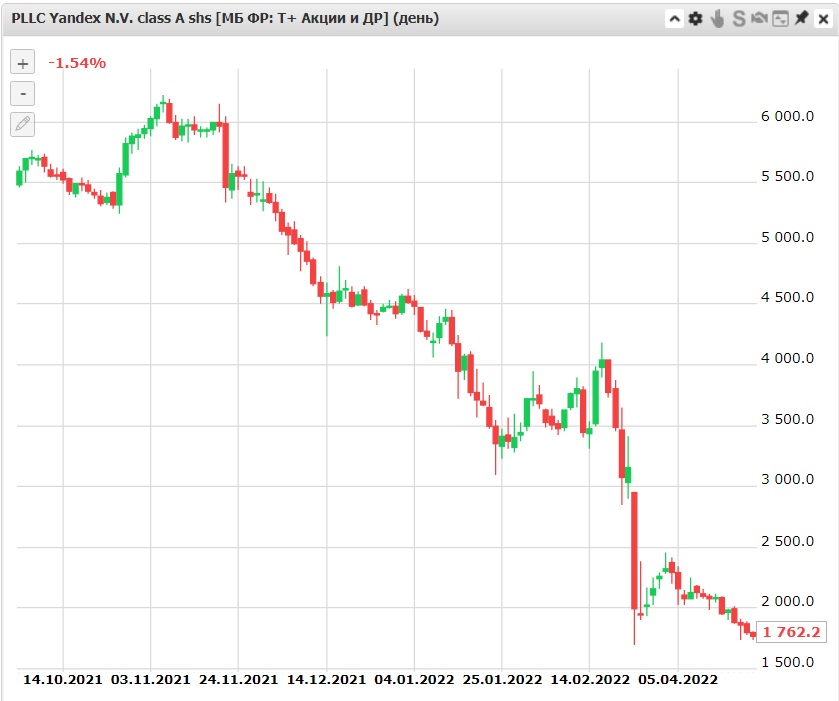Click the 6 000.0 price axis label
The height and width of the screenshot is (701, 839).
pos(788,117)
